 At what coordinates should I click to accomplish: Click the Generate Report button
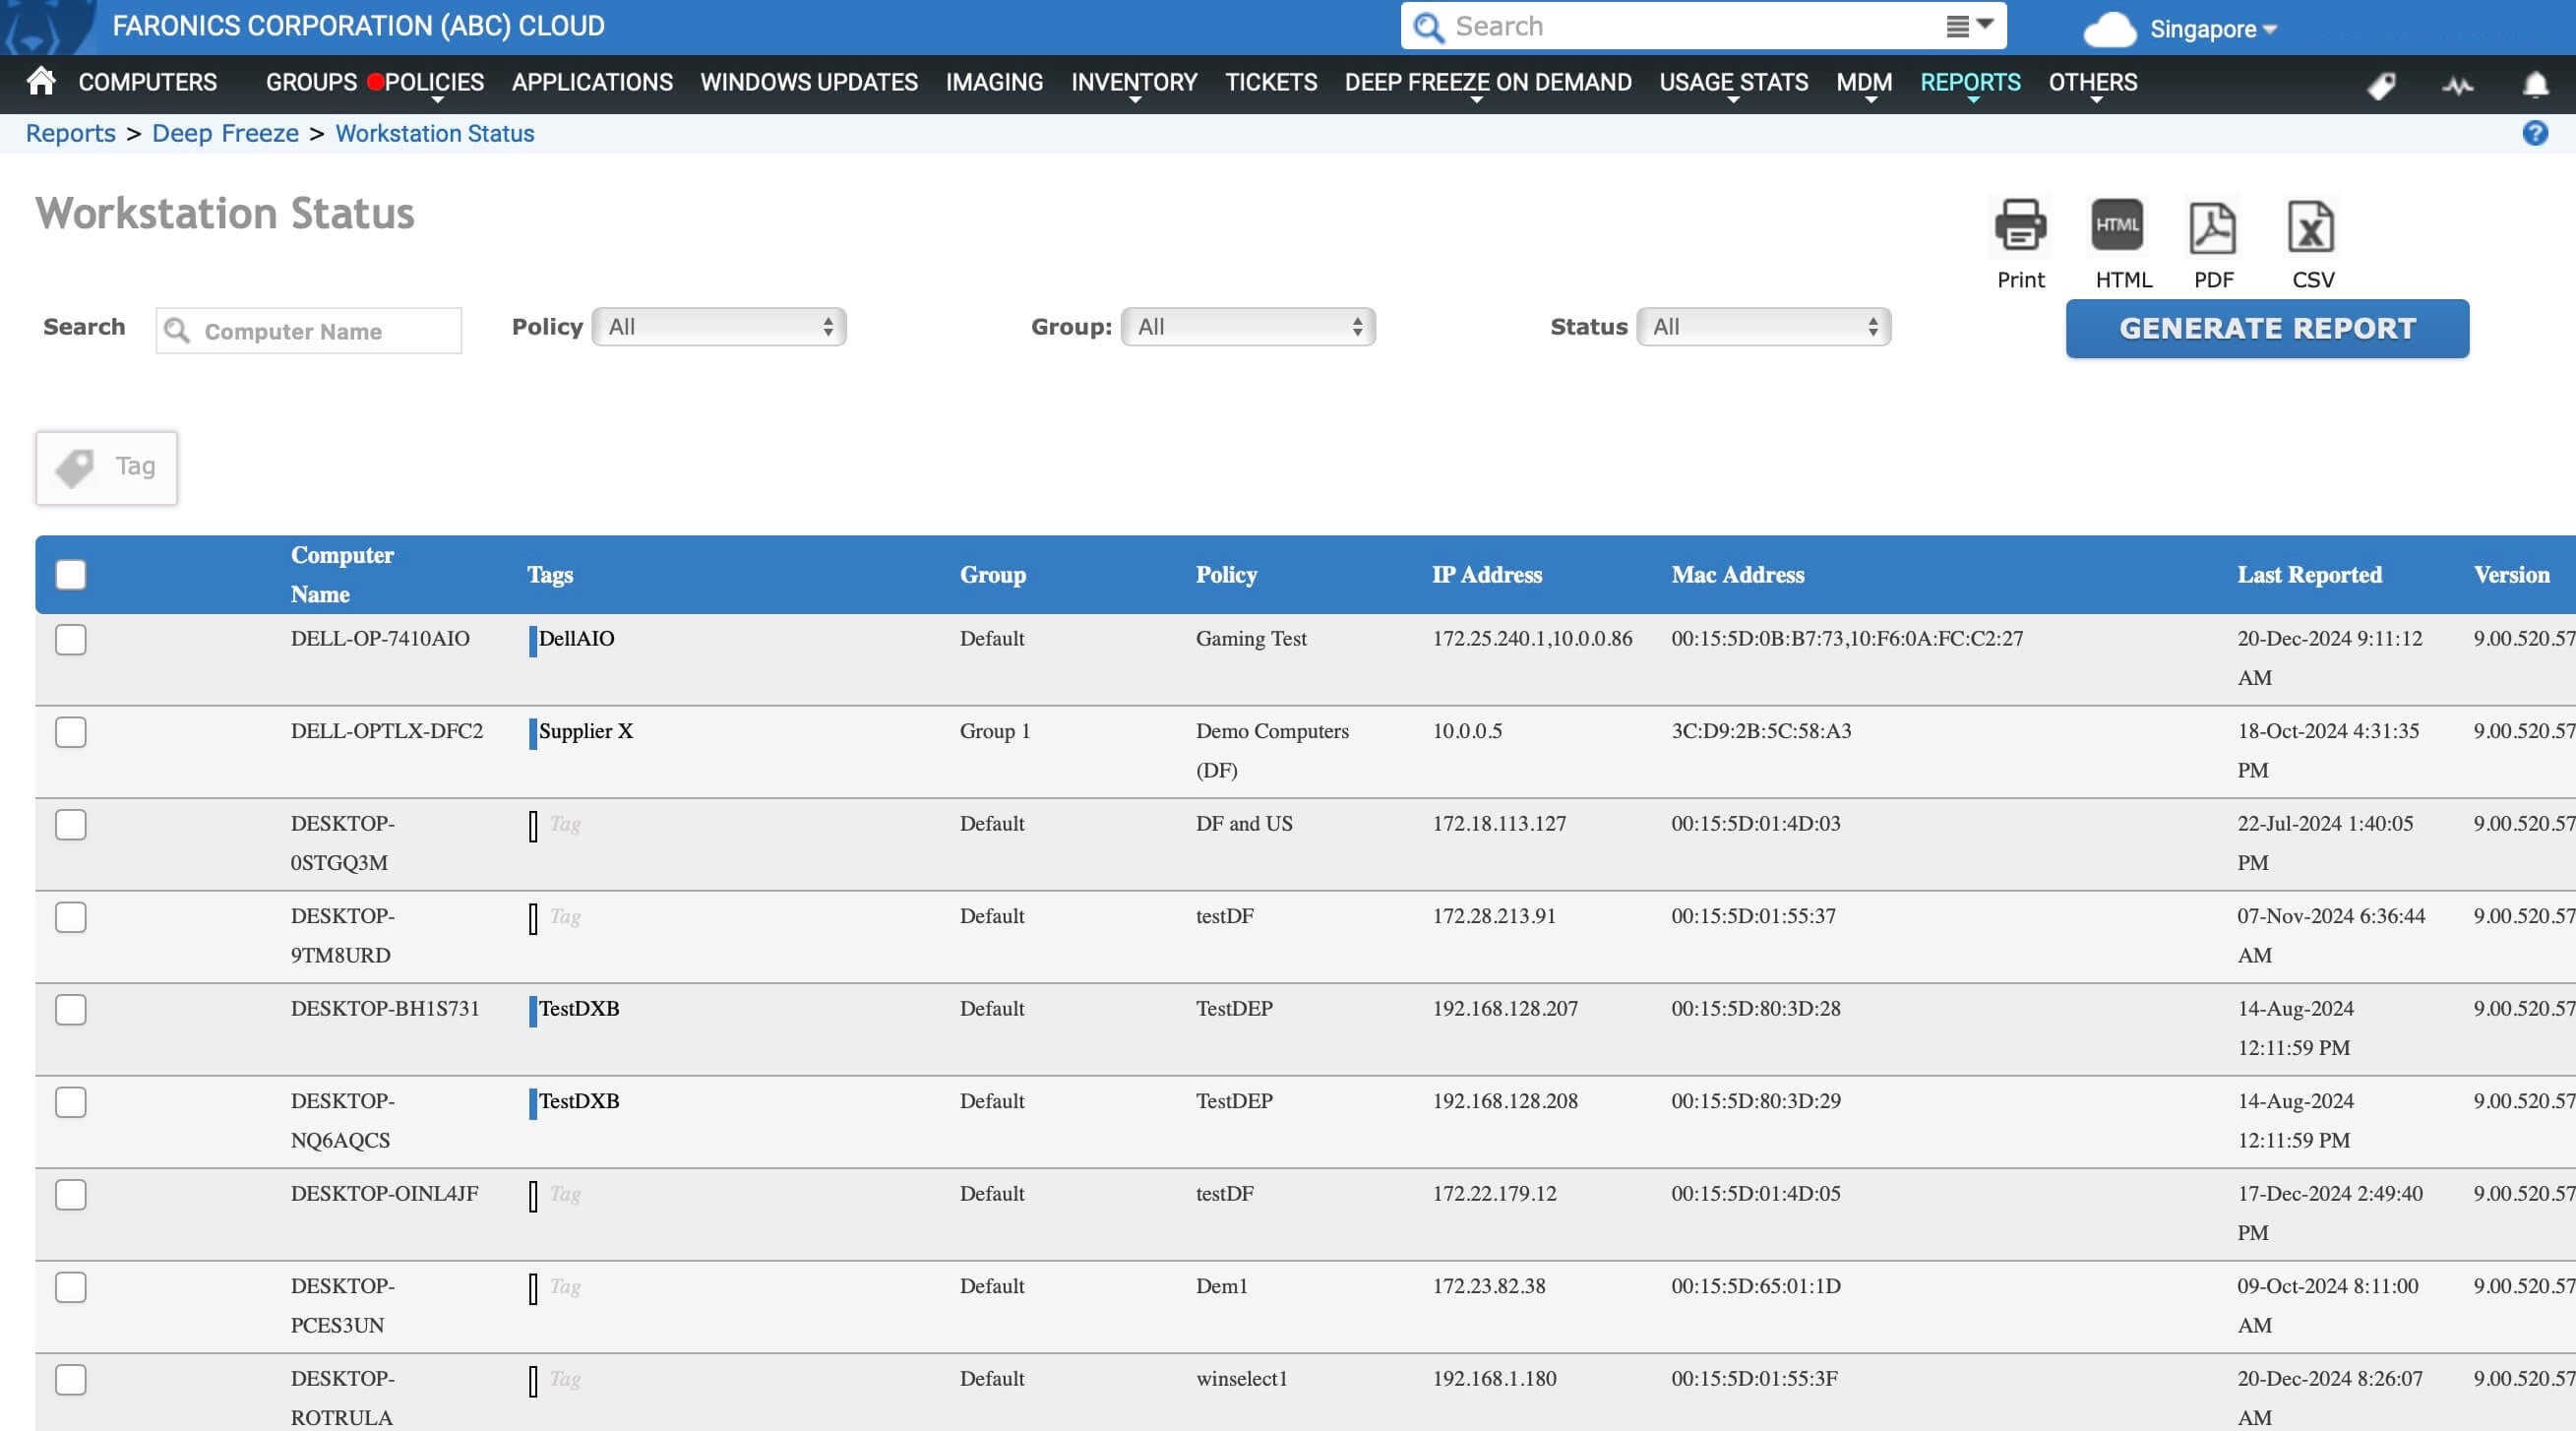(x=2267, y=329)
